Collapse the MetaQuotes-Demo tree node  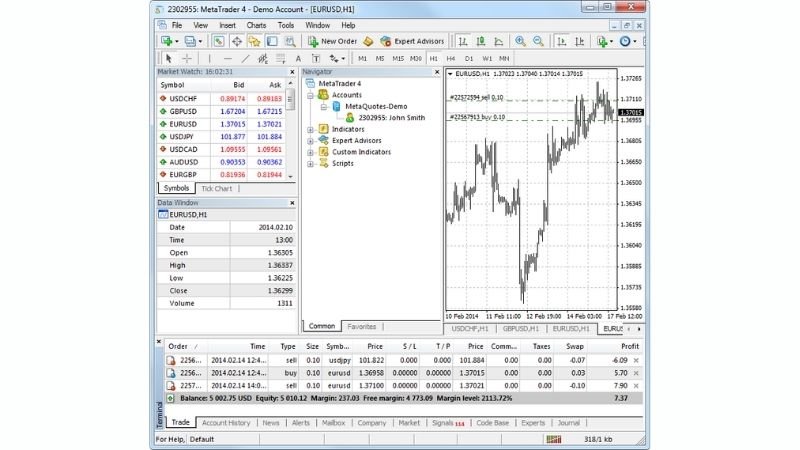(323, 107)
